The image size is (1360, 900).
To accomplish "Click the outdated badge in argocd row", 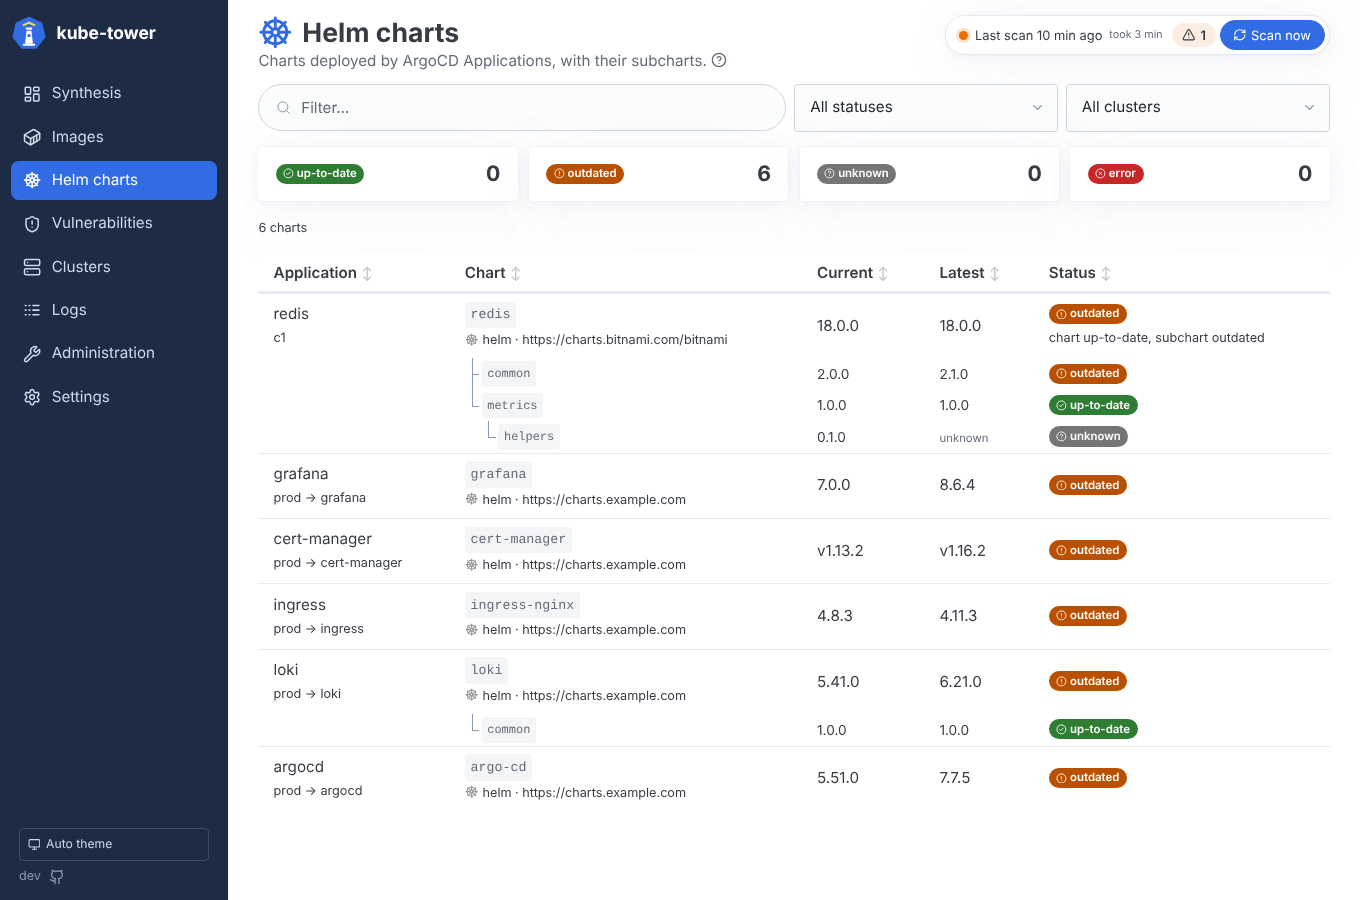I will (1088, 777).
